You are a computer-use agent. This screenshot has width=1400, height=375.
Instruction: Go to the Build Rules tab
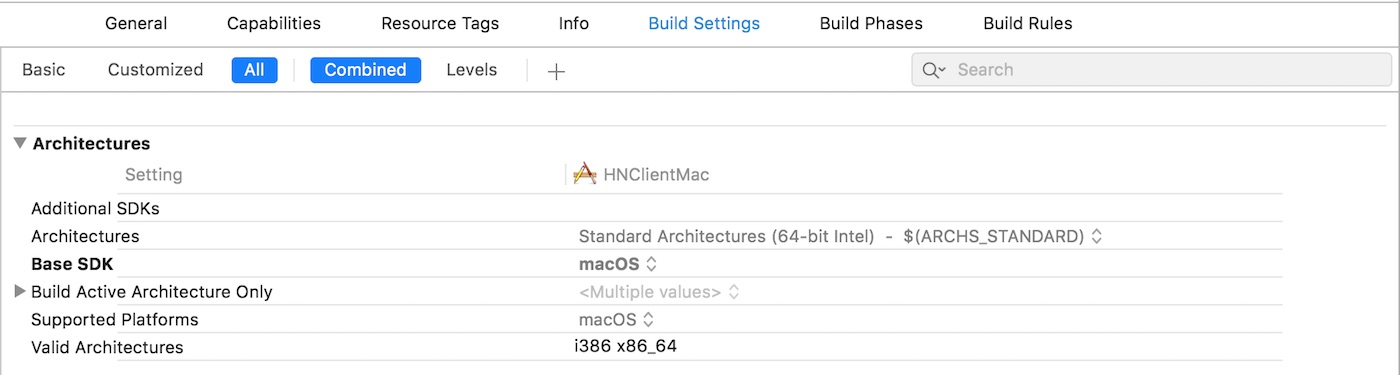[1028, 23]
